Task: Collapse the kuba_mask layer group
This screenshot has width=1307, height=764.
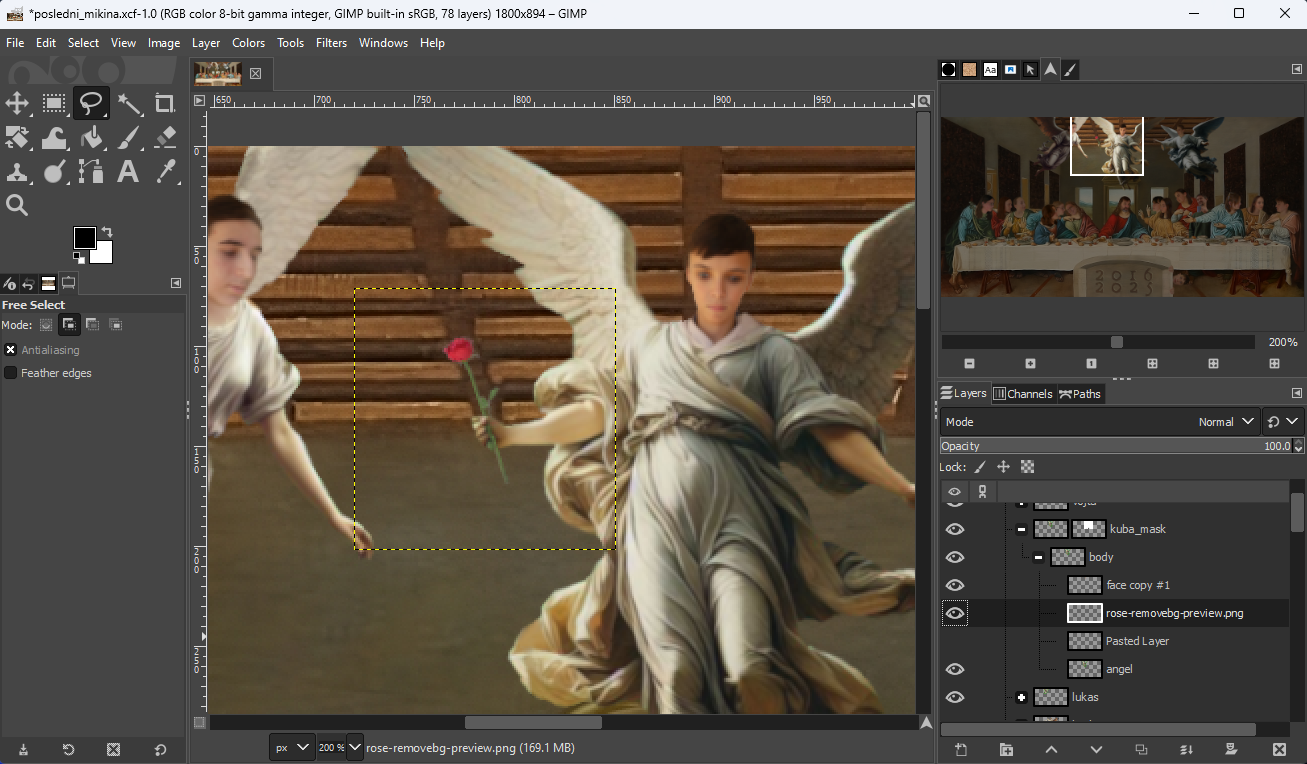Action: 1021,529
